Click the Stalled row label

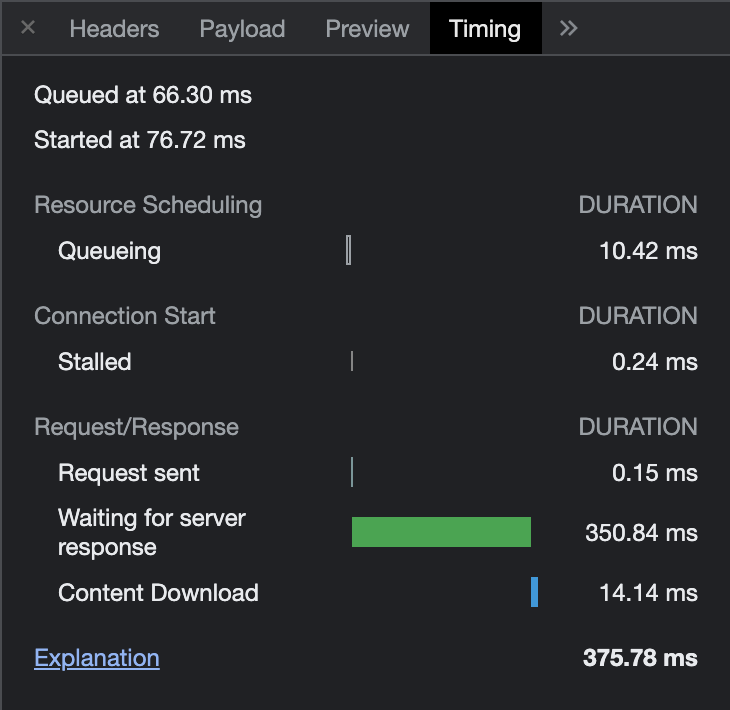tap(95, 362)
